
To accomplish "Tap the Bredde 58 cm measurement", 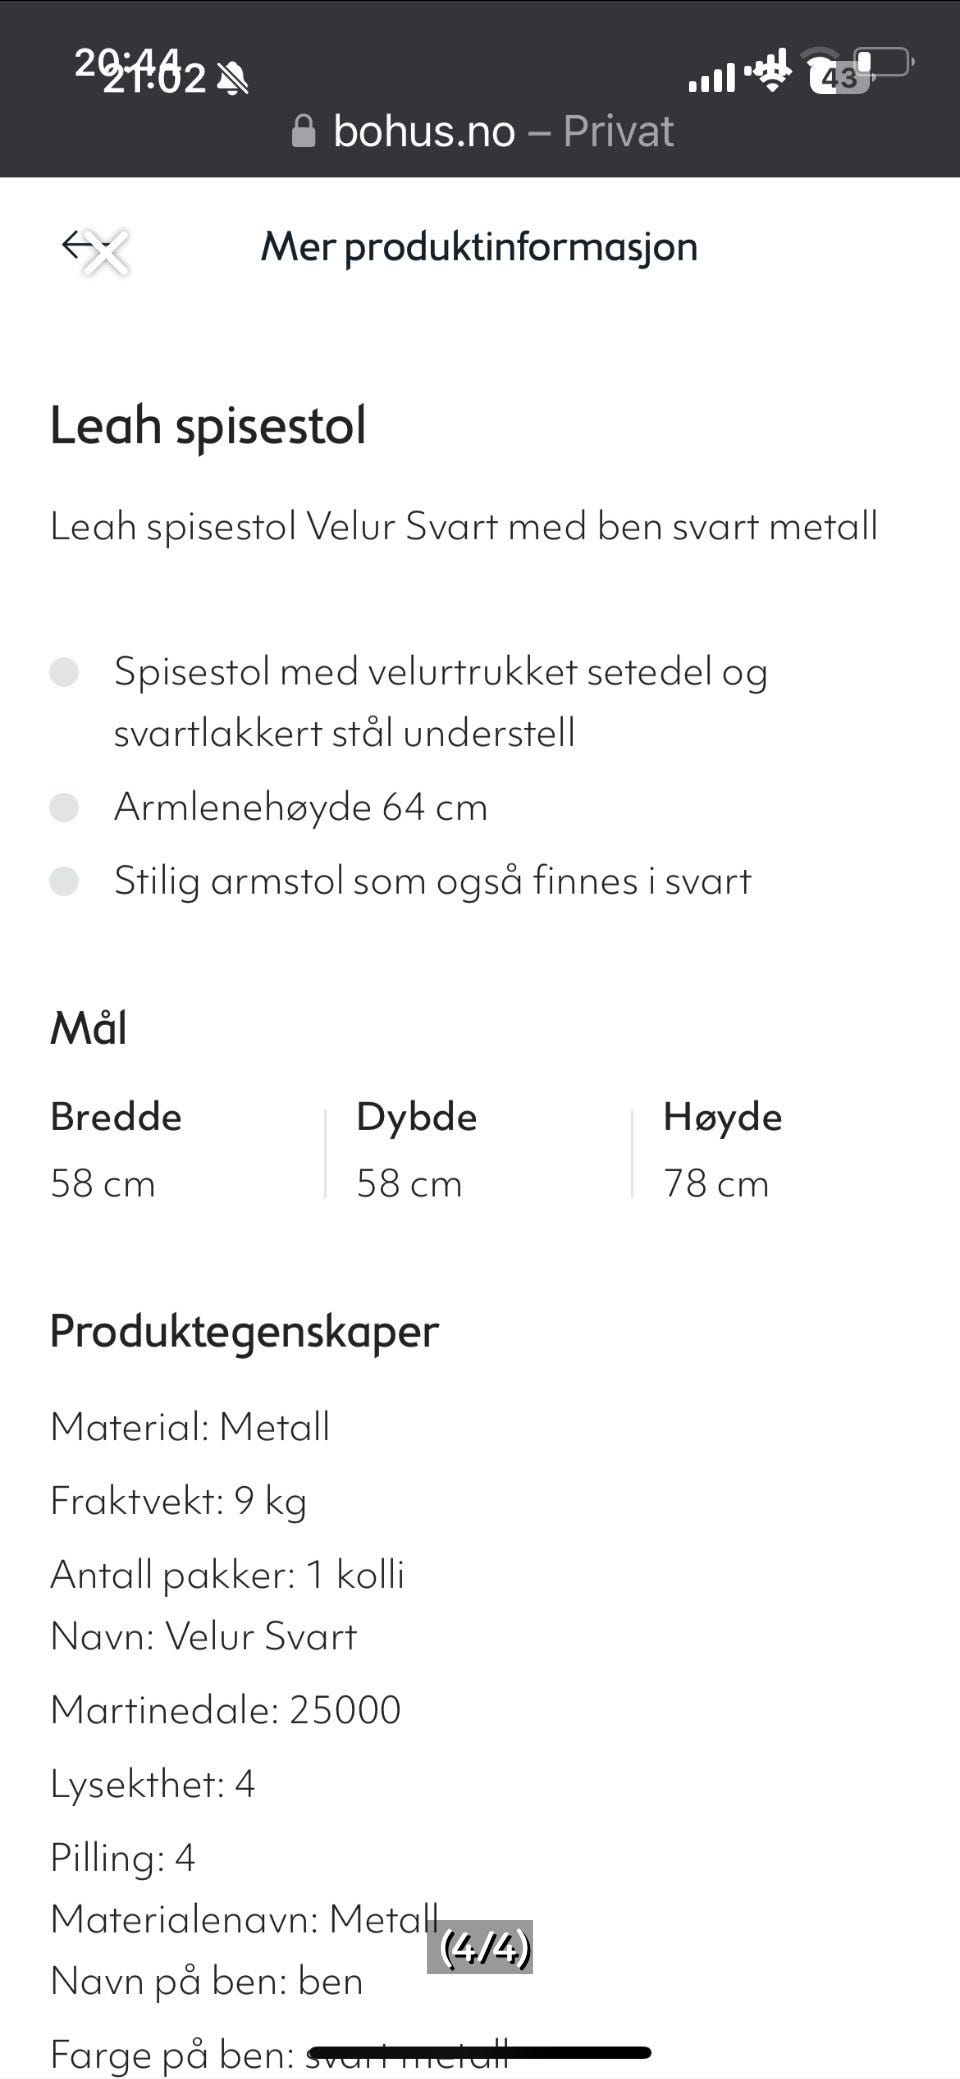I will (116, 1150).
